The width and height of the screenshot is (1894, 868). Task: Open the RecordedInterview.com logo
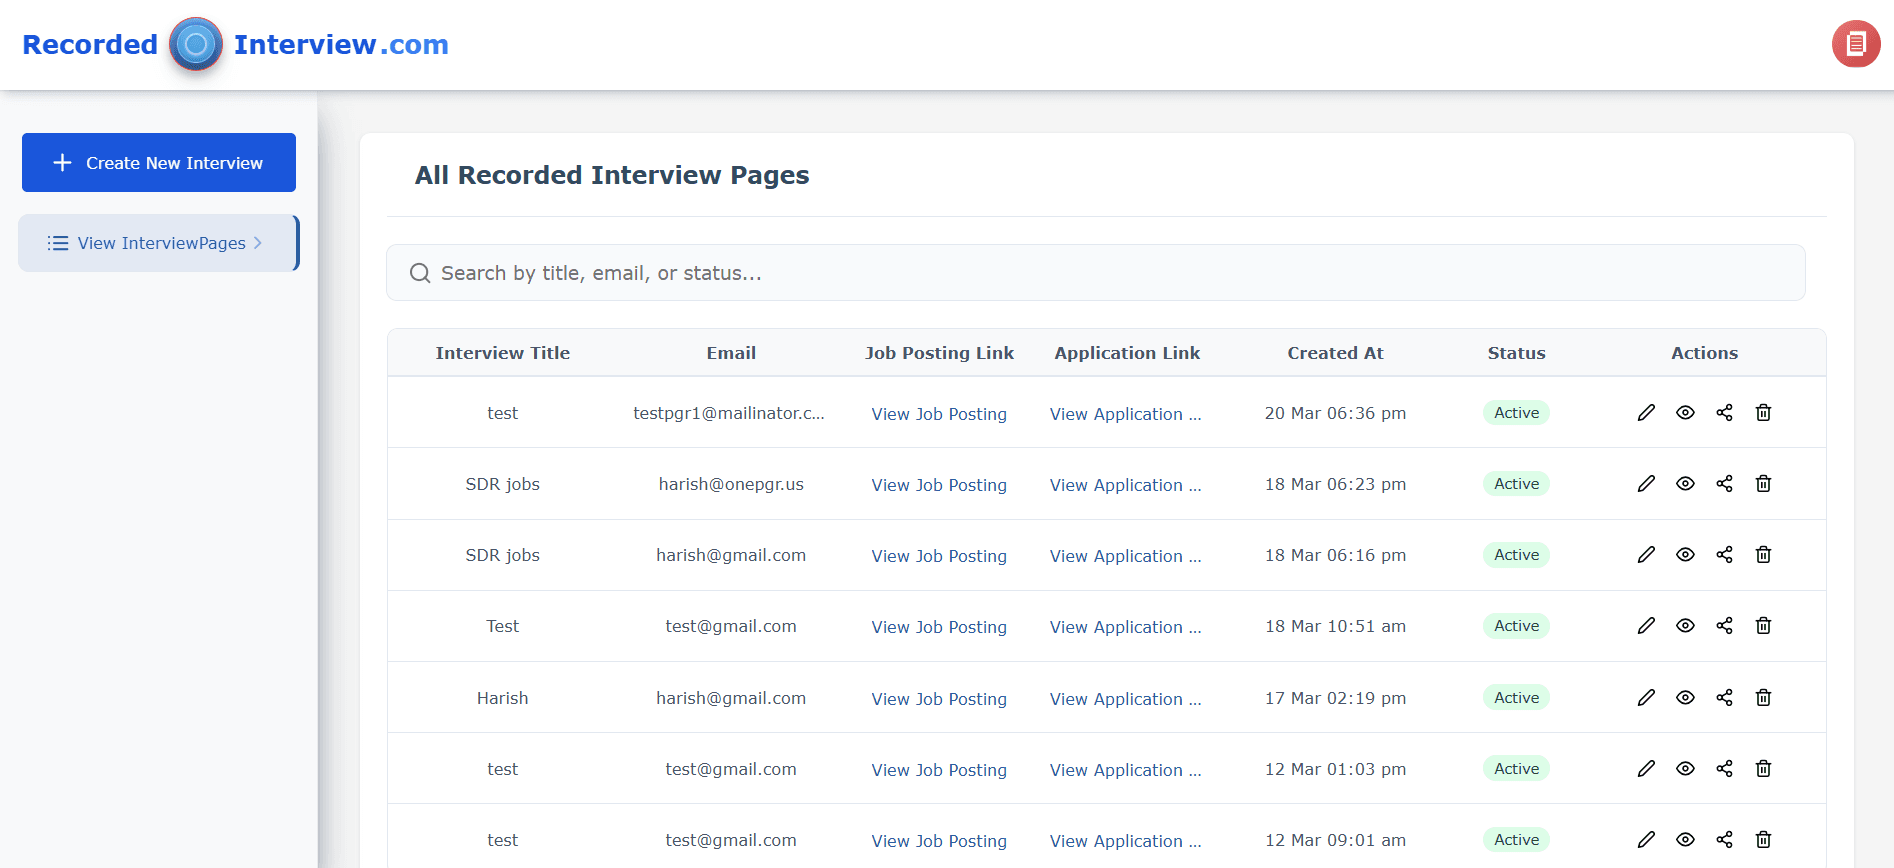235,44
